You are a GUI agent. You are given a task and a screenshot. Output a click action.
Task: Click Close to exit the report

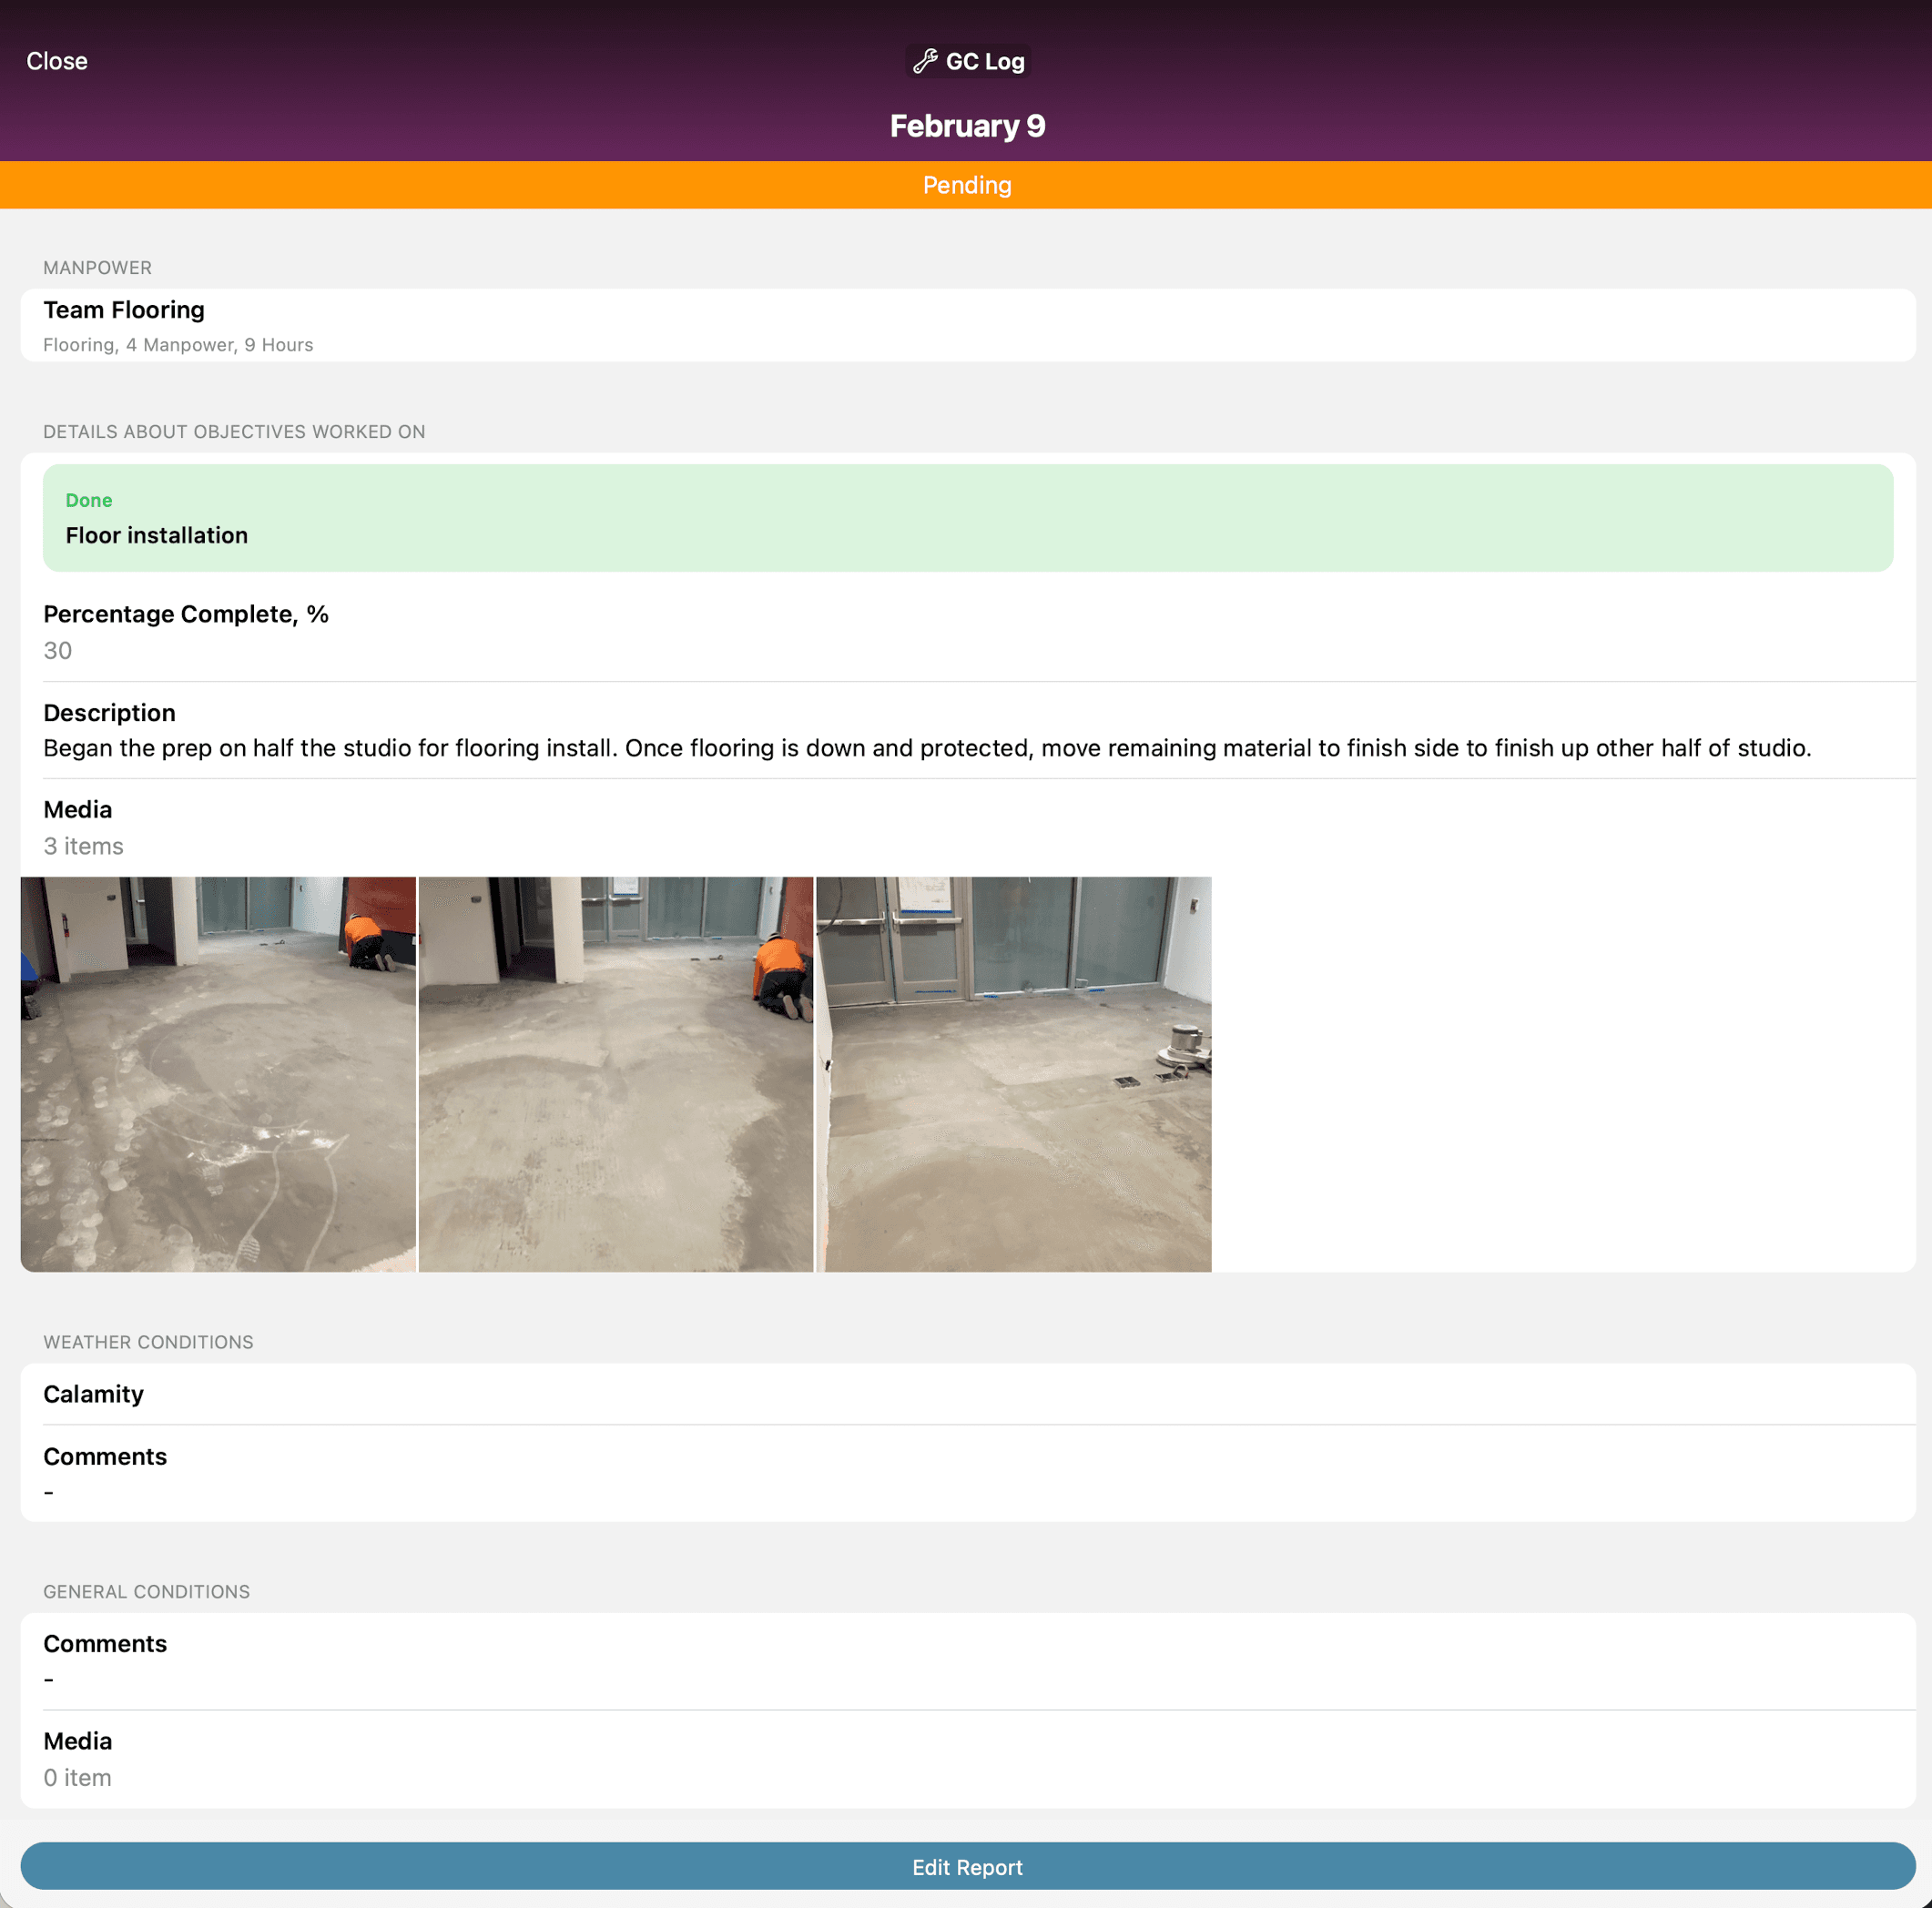pos(57,61)
